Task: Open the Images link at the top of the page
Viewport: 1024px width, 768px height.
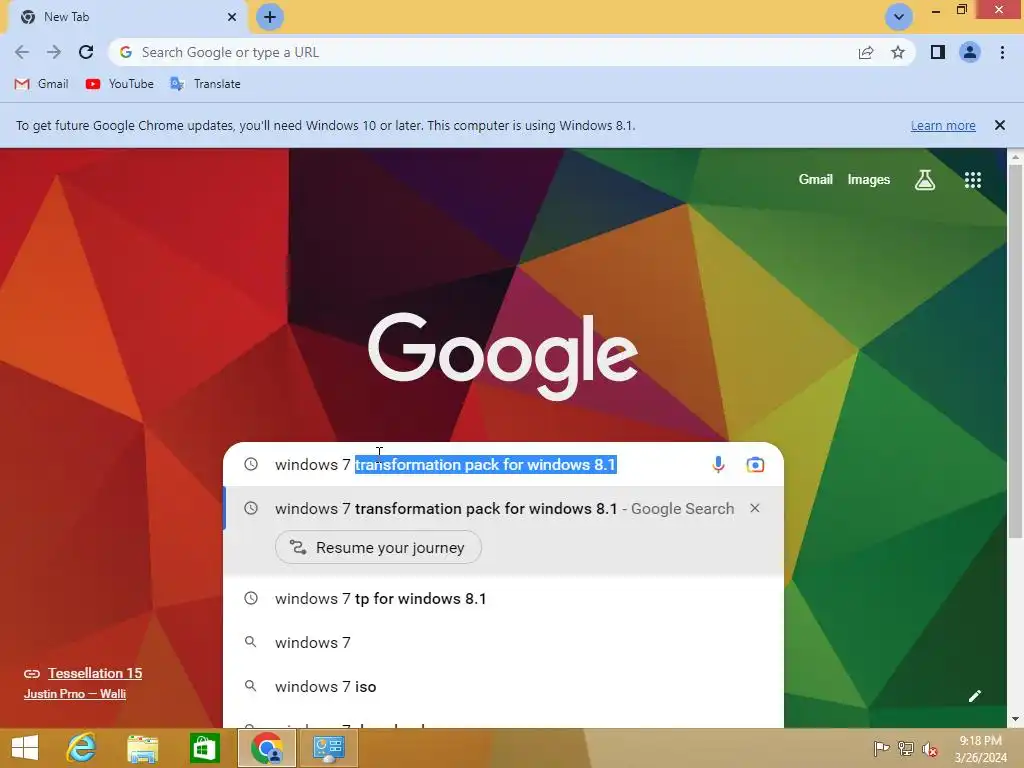Action: click(869, 180)
